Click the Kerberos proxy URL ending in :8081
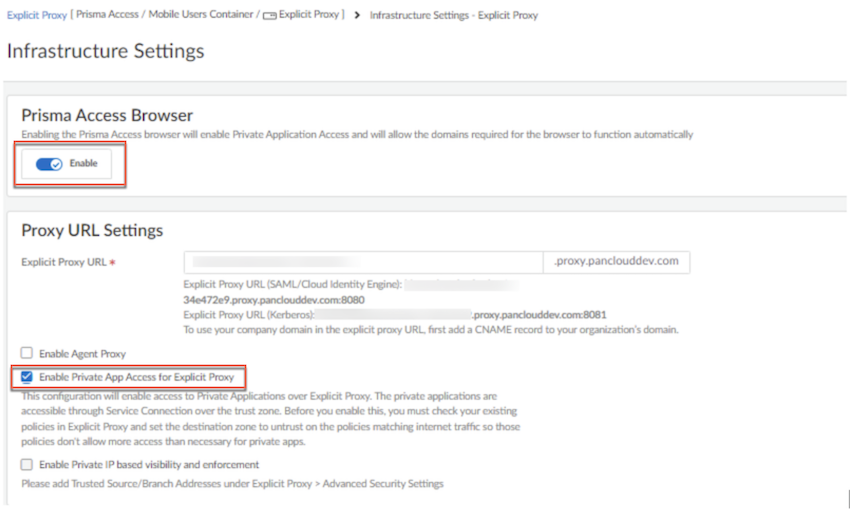850x509 pixels. click(x=539, y=314)
